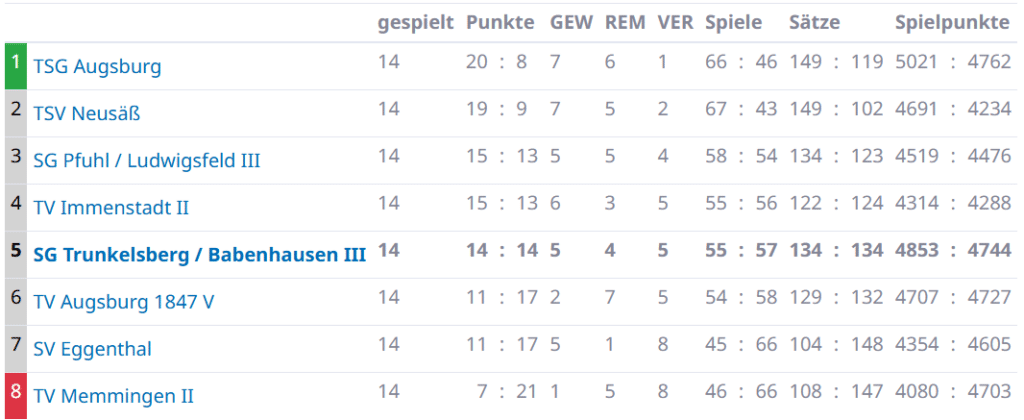
Task: Select the Sätze column header
Action: 814,23
